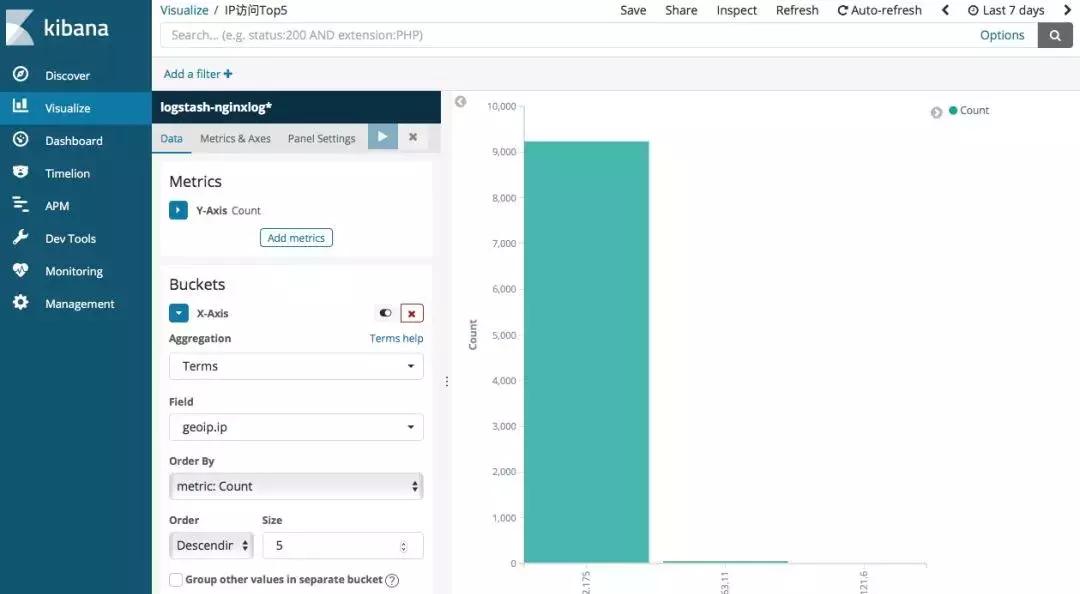Image resolution: width=1080 pixels, height=594 pixels.
Task: Enable Group other values in separate bucket
Action: pos(175,579)
